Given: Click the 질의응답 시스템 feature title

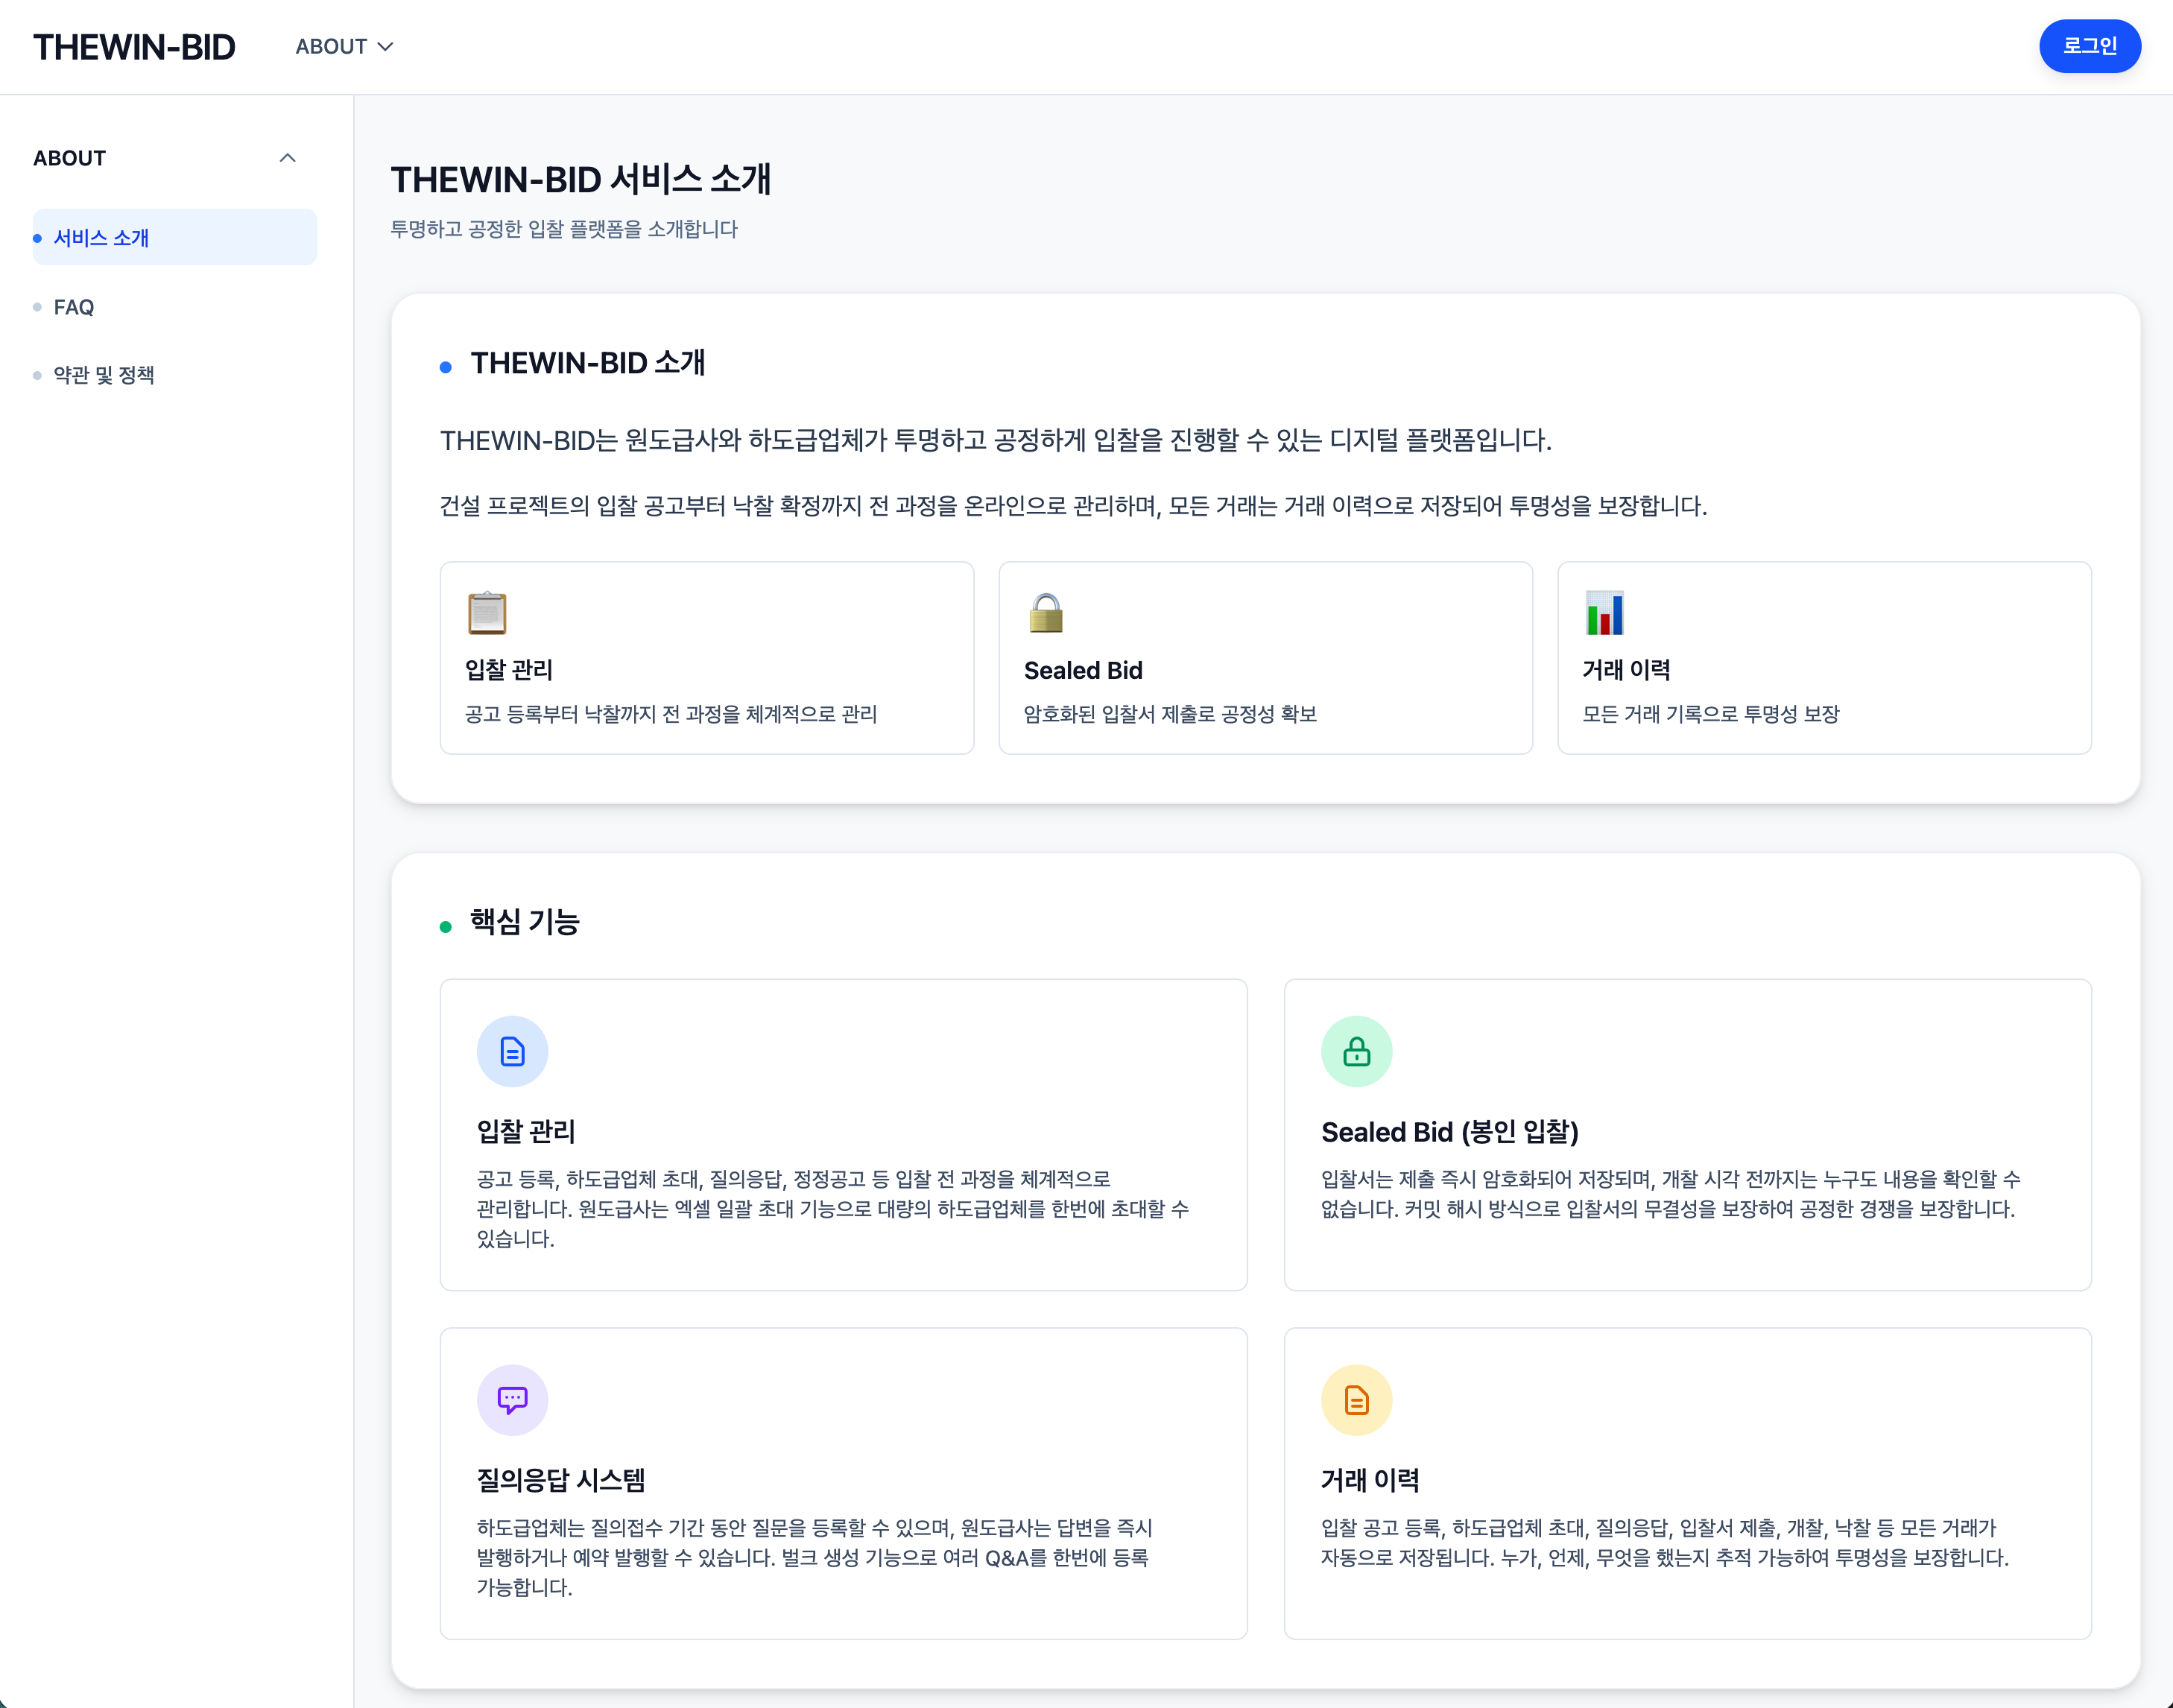Looking at the screenshot, I should click(x=561, y=1480).
